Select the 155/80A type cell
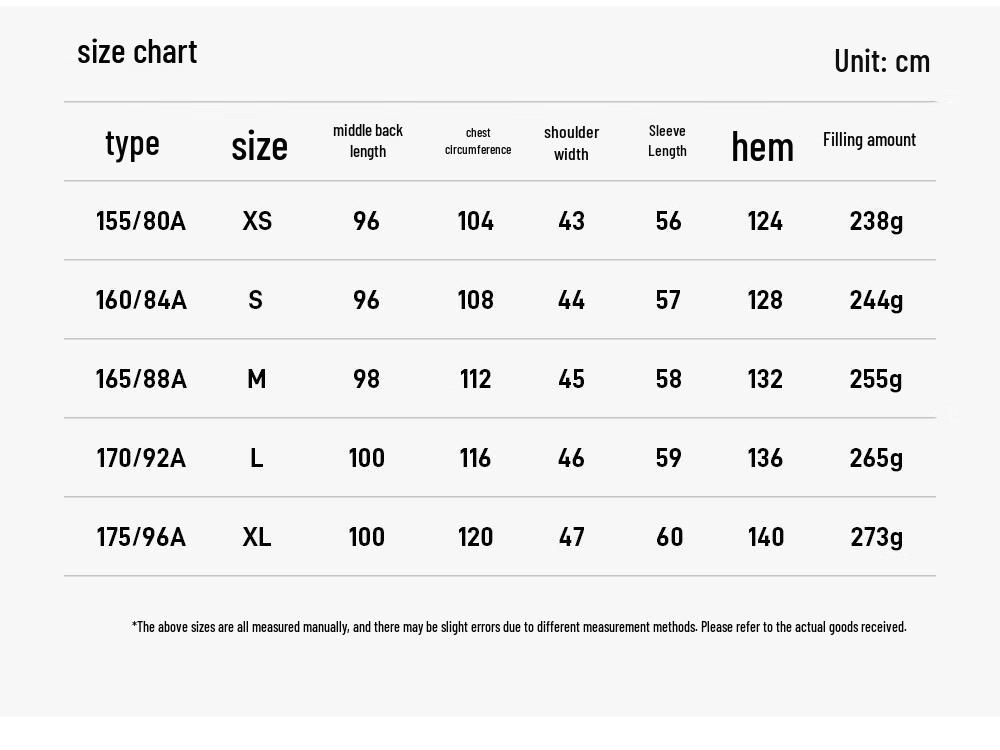Image resolution: width=1000 pixels, height=750 pixels. pyautogui.click(x=141, y=221)
